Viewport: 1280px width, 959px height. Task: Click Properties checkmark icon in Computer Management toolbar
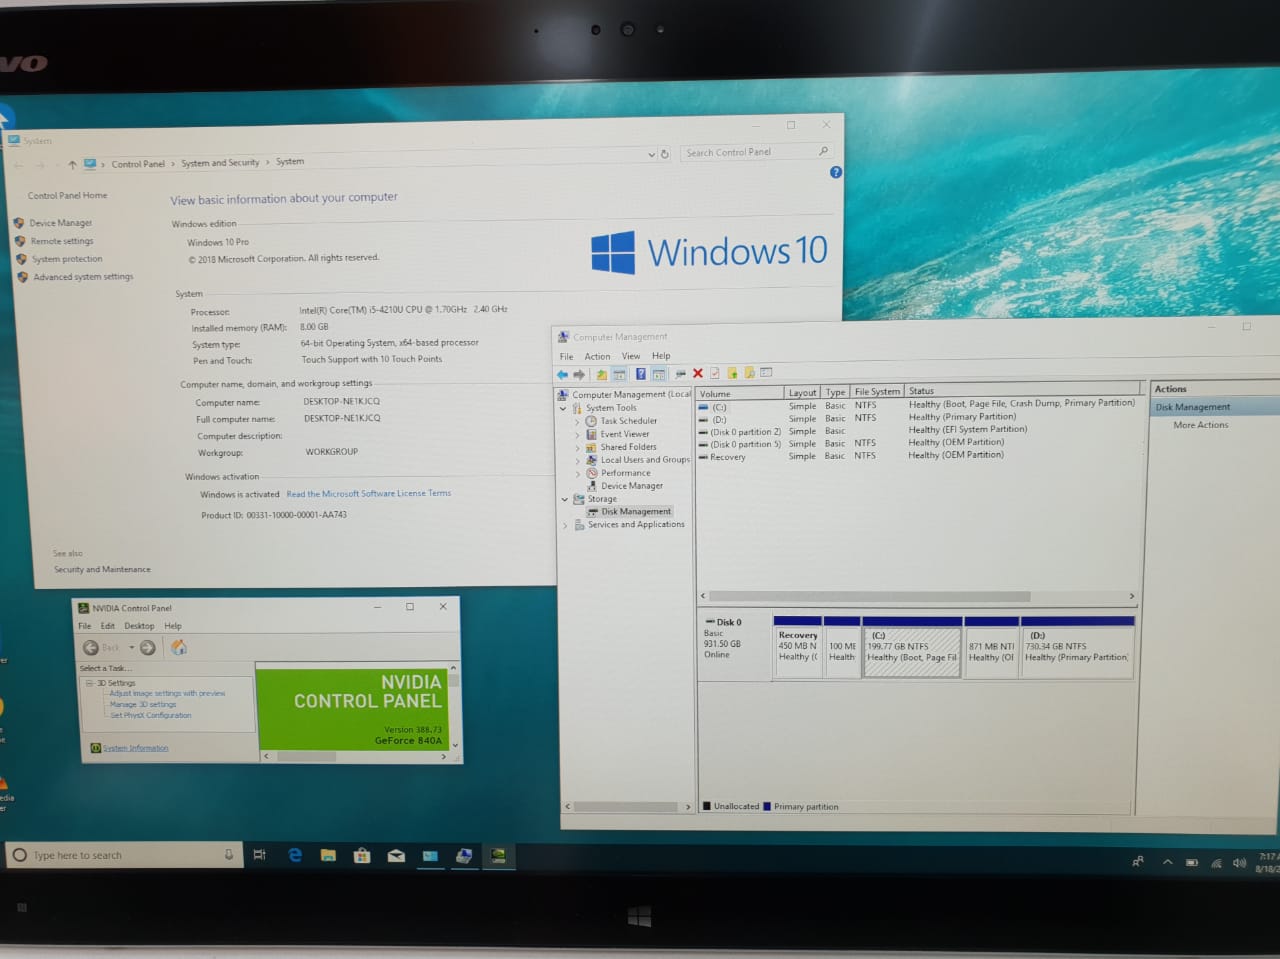click(x=714, y=373)
